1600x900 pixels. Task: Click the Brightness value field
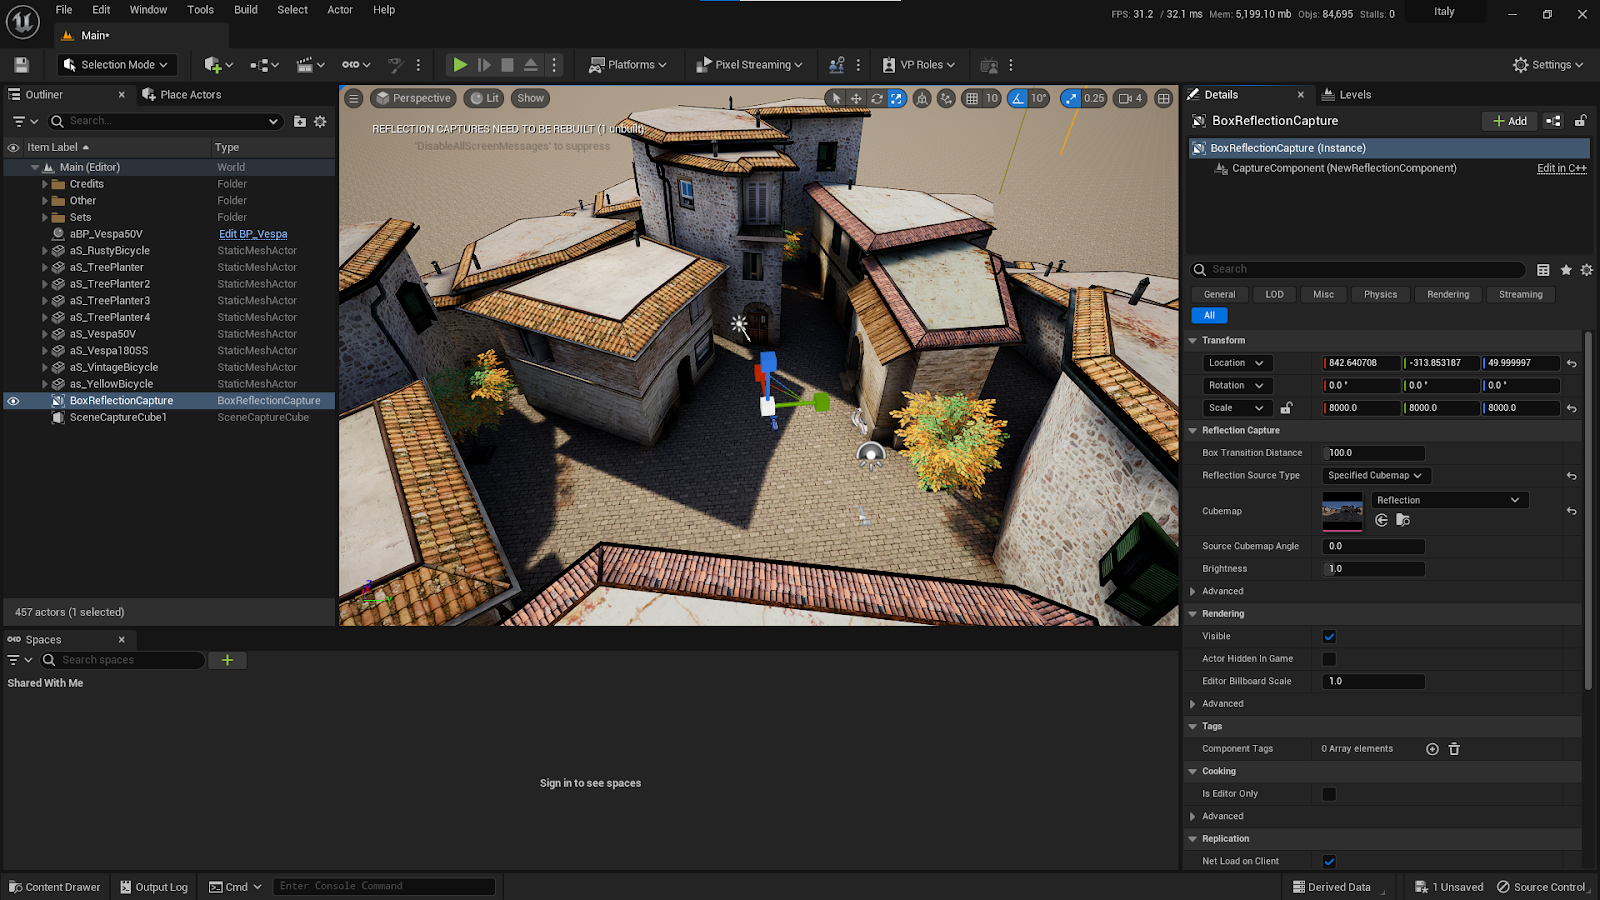[1374, 569]
